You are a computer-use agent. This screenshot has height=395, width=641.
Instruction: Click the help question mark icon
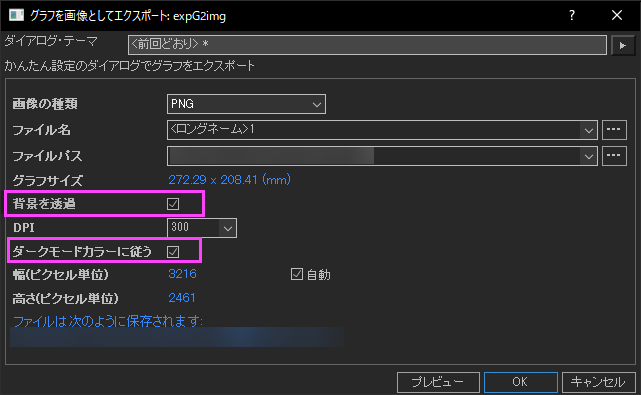click(572, 16)
